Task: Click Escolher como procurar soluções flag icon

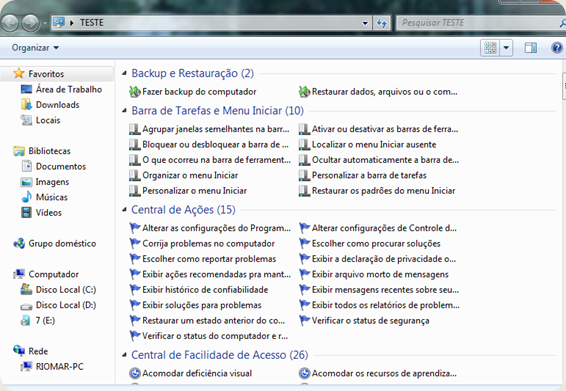Action: (x=304, y=243)
